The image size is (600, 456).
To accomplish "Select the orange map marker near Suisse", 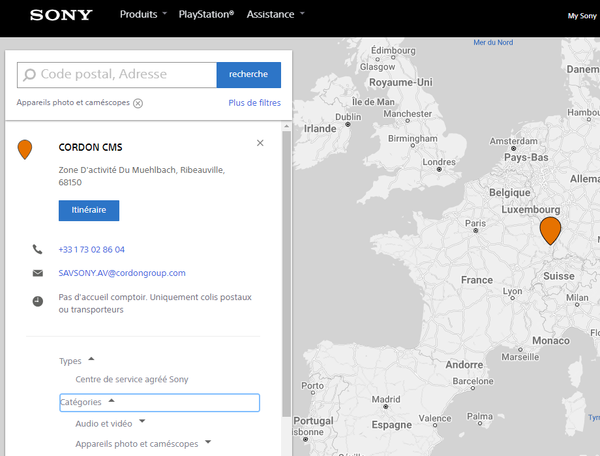I will point(549,230).
